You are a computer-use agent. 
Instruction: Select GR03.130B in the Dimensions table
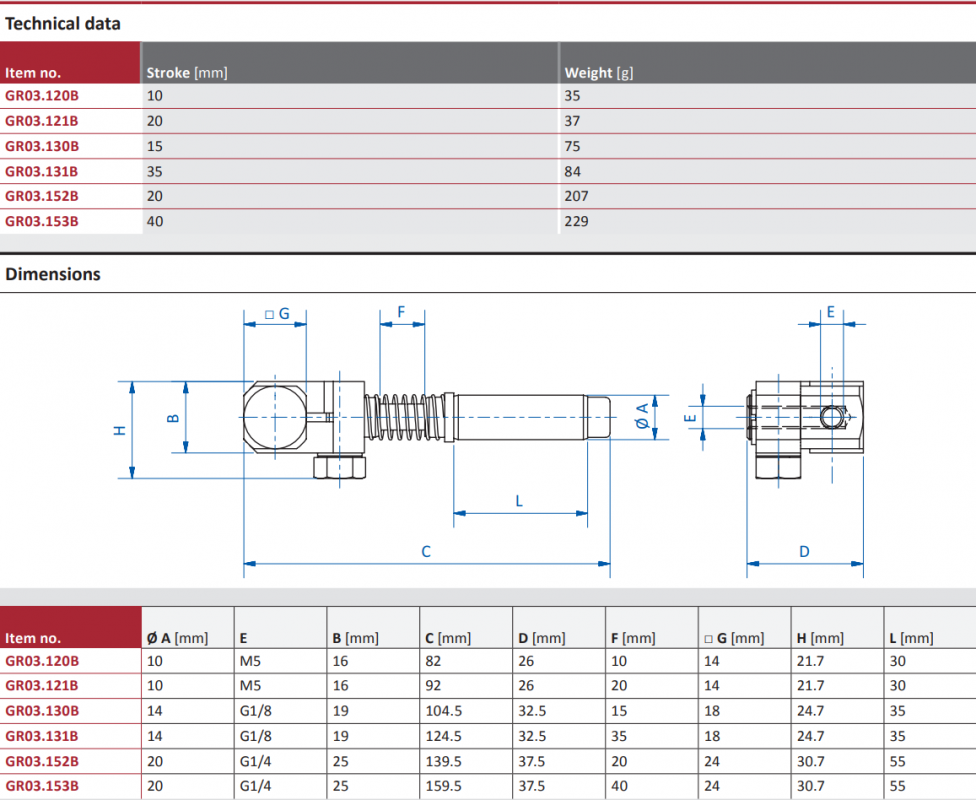click(42, 711)
